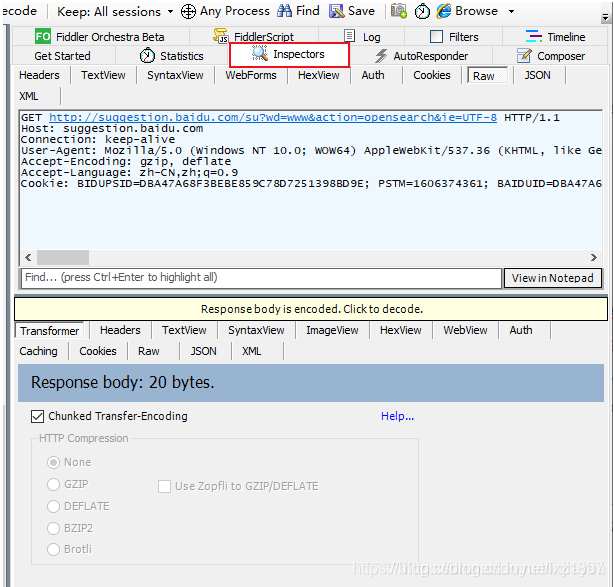Expand the Browse dropdown arrow
614x587 pixels.
click(511, 12)
